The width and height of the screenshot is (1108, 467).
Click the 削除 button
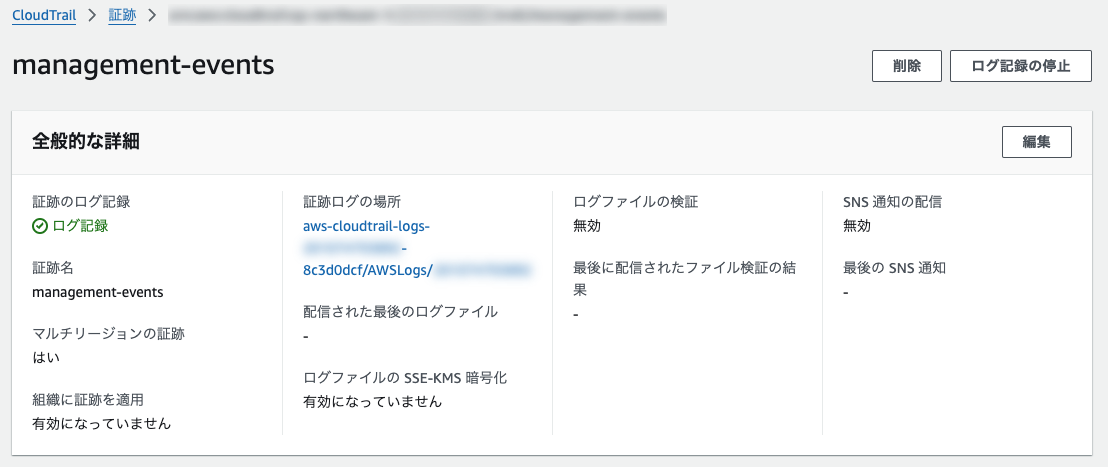907,66
